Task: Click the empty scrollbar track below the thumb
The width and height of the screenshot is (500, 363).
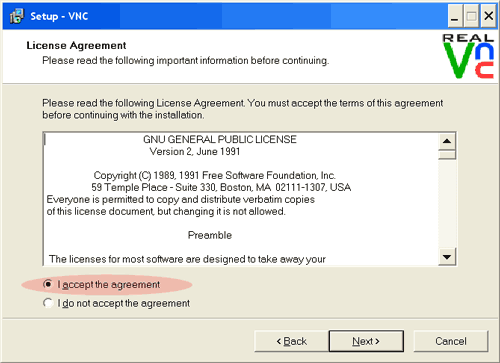Action: click(447, 204)
